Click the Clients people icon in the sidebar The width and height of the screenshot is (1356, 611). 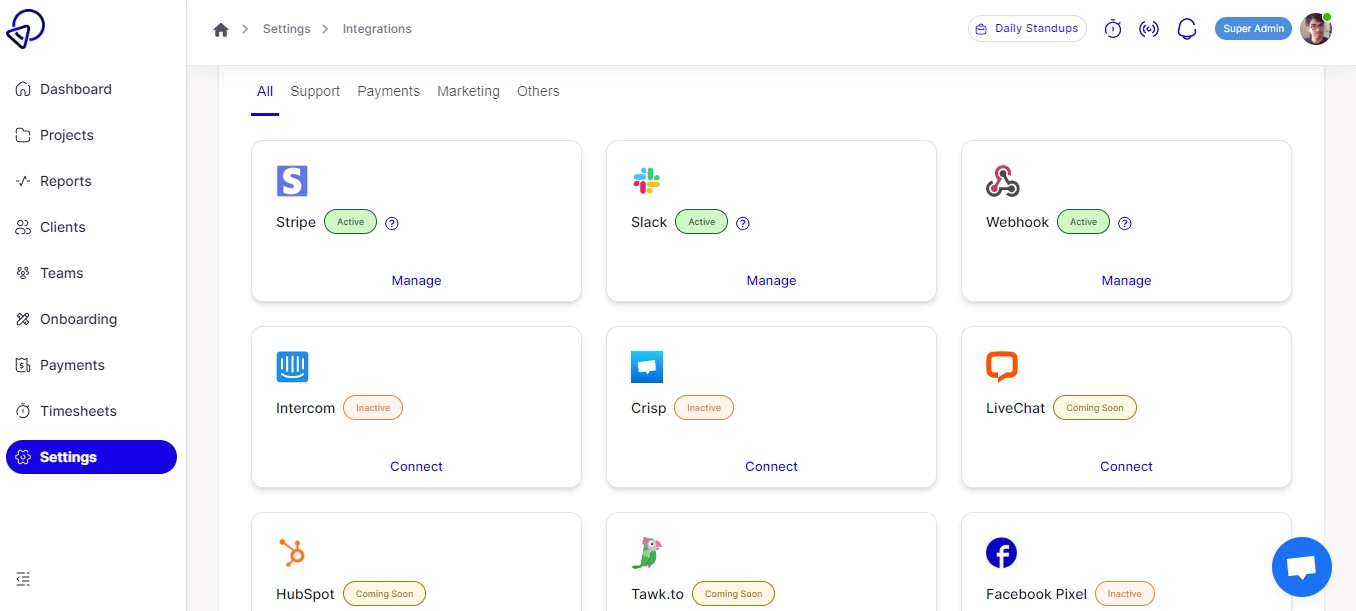click(x=23, y=227)
